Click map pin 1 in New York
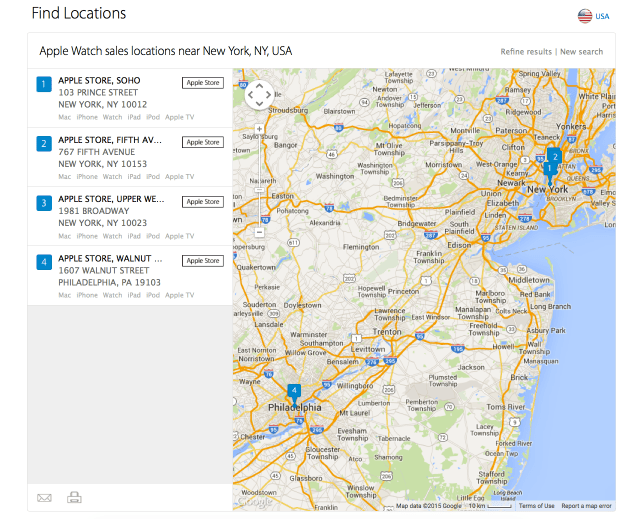640x519 pixels. (x=549, y=171)
